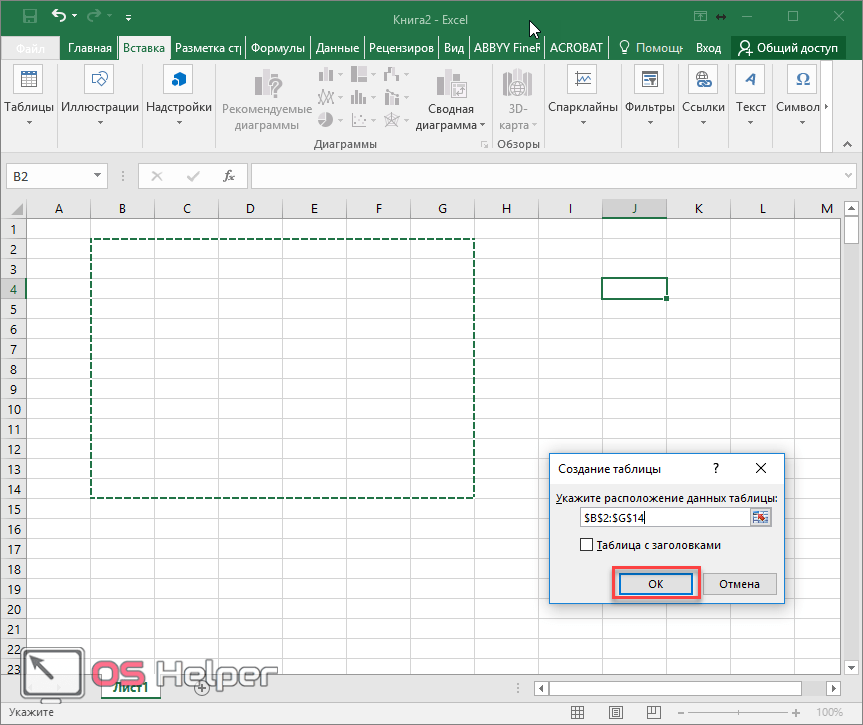Click the Undo arrow icon
Viewport: 863px width, 725px height.
coord(59,16)
